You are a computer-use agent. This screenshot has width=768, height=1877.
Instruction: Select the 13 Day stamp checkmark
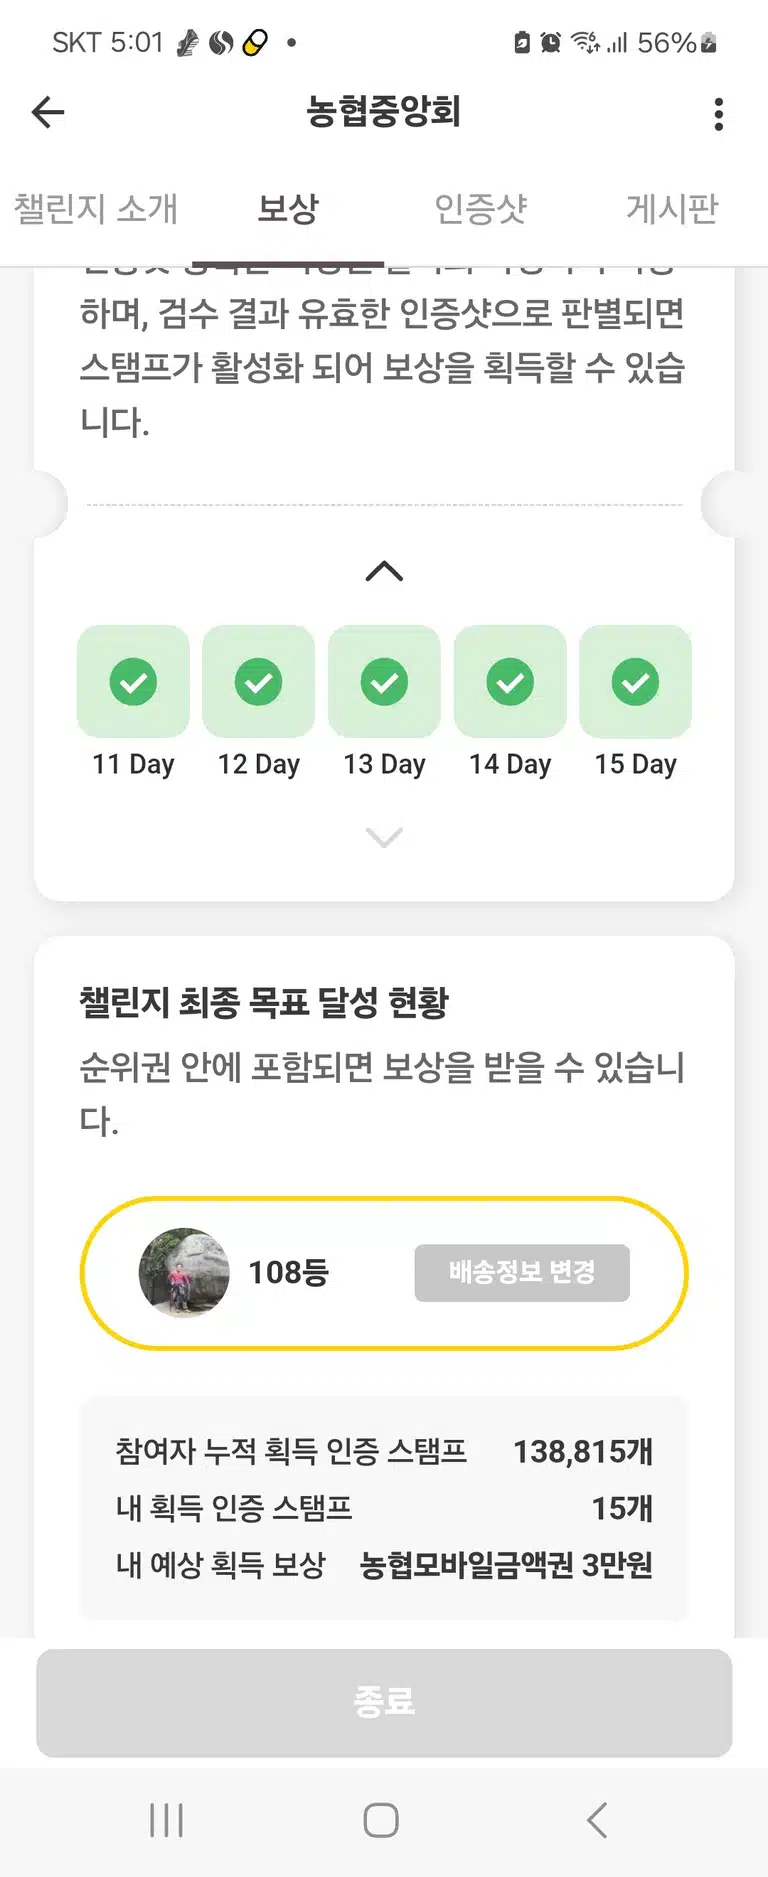pyautogui.click(x=384, y=682)
